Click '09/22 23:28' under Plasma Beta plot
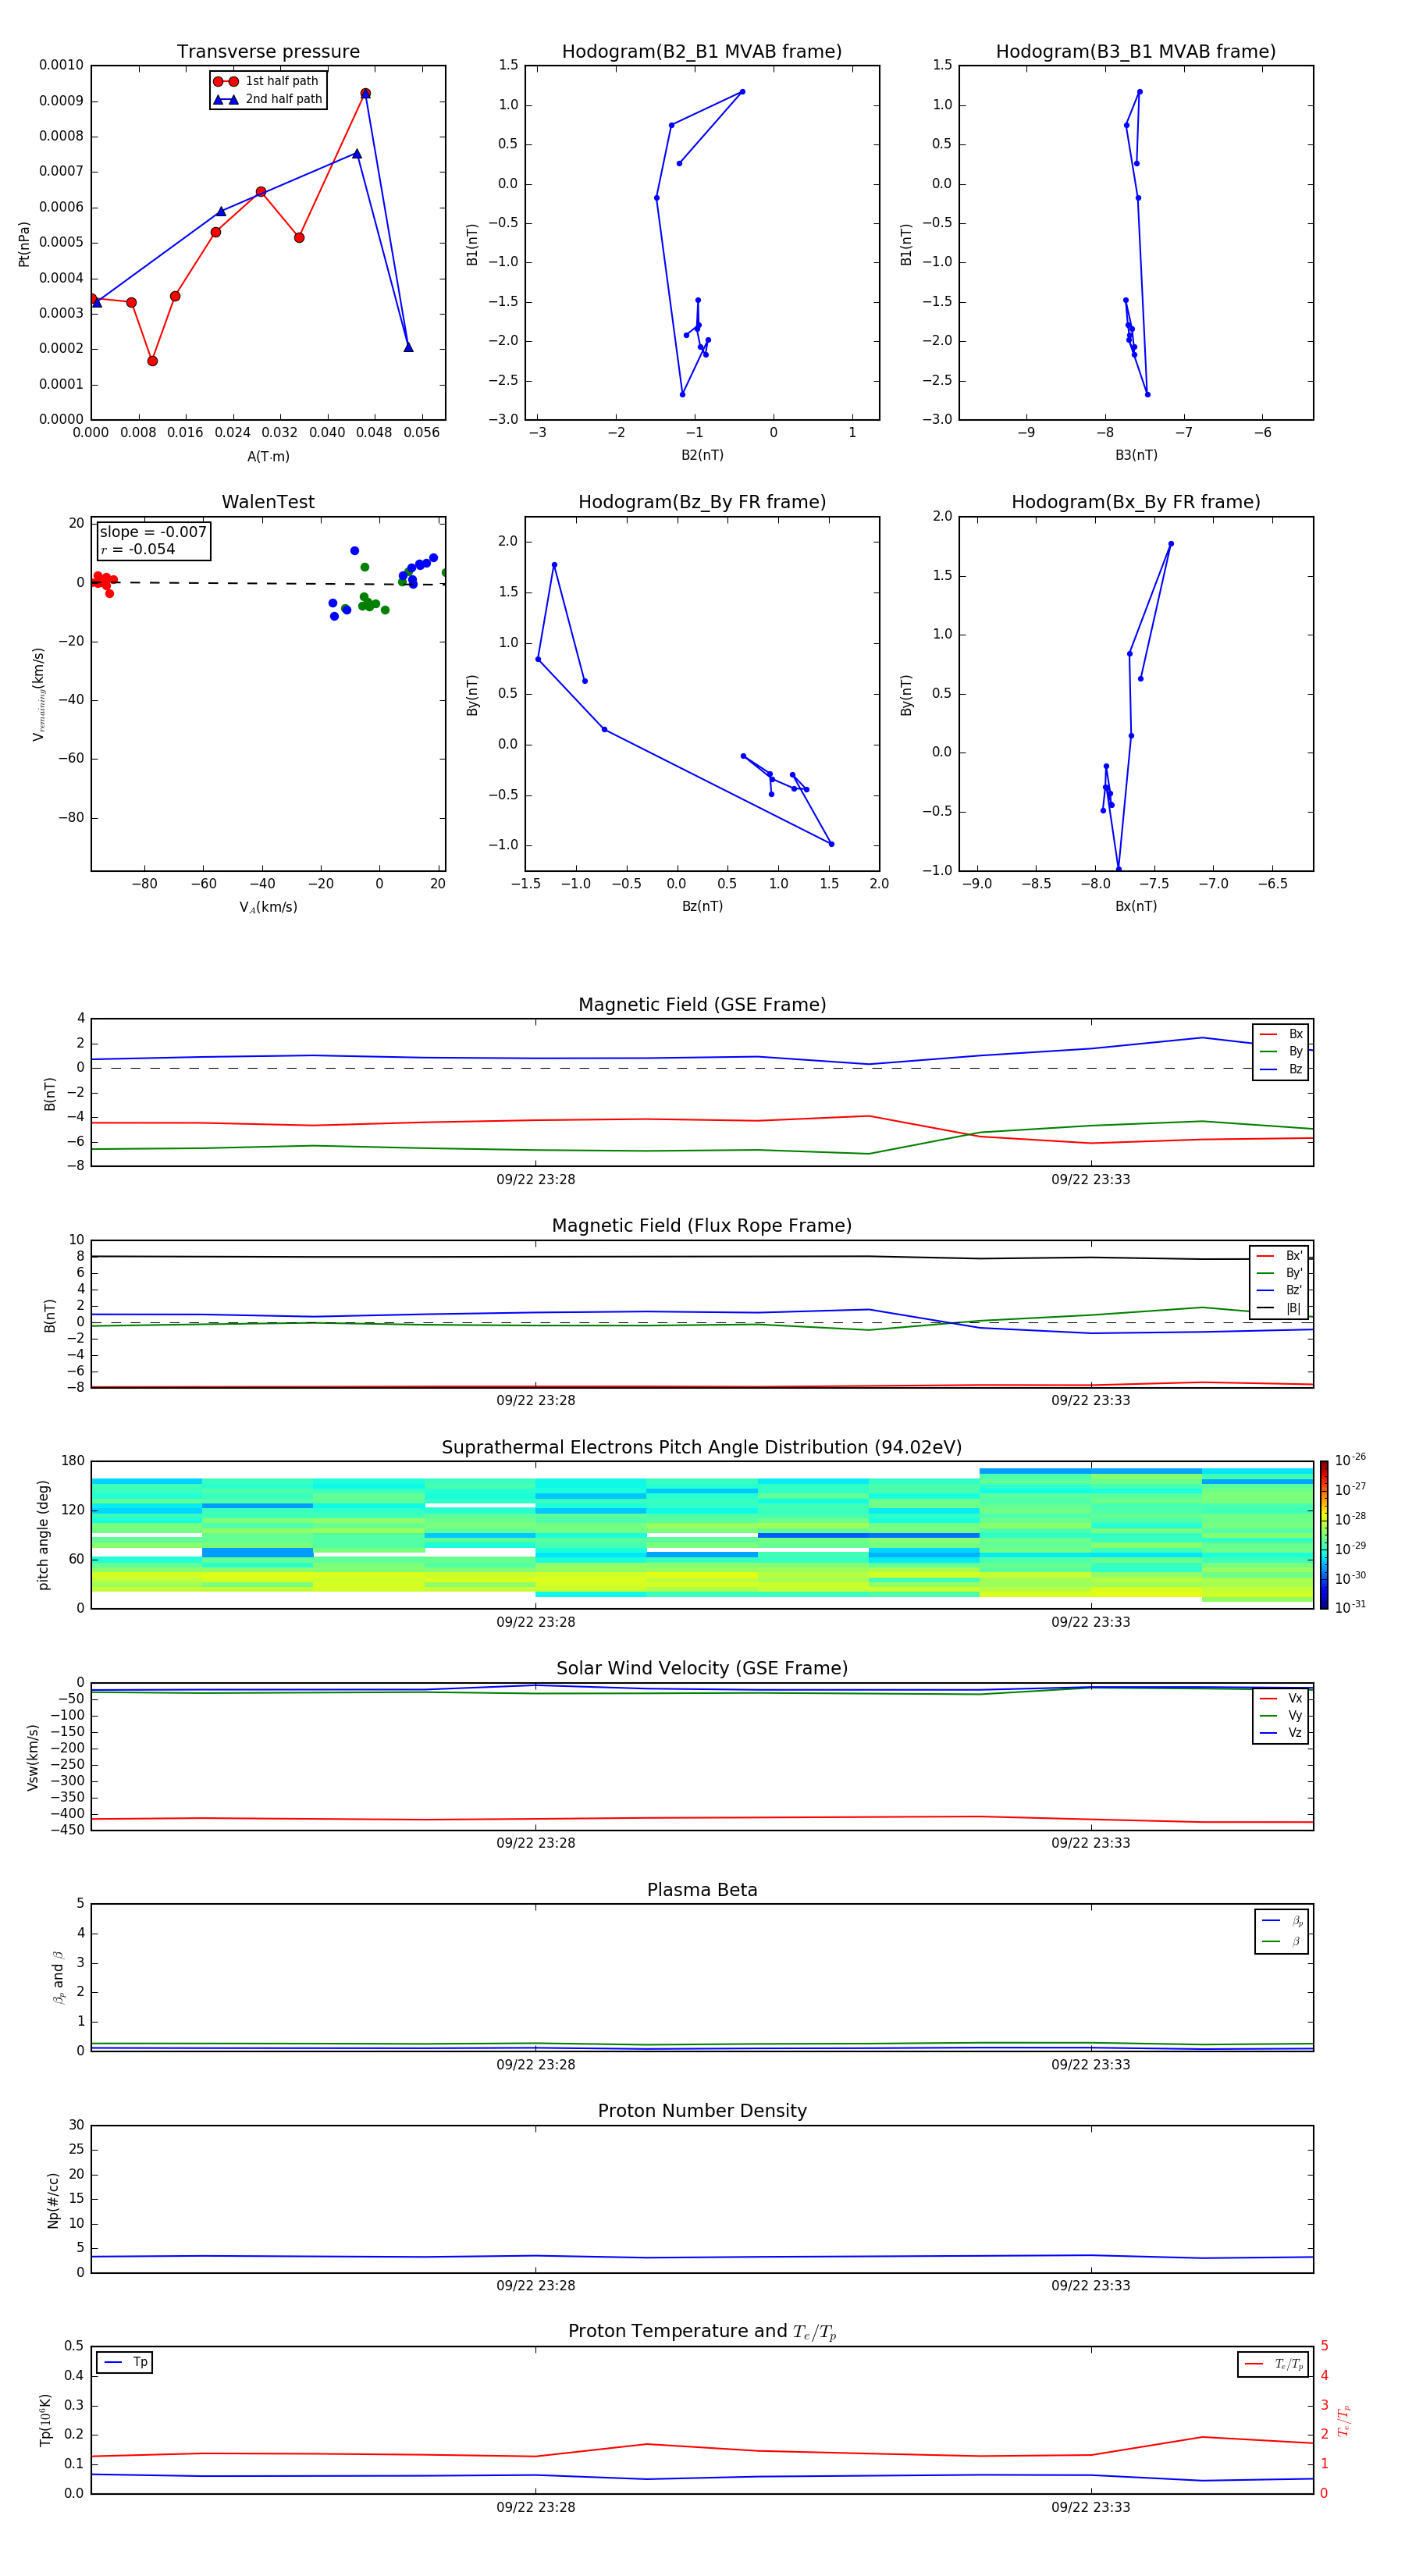Viewport: 1405px width, 2576px height. click(536, 2065)
